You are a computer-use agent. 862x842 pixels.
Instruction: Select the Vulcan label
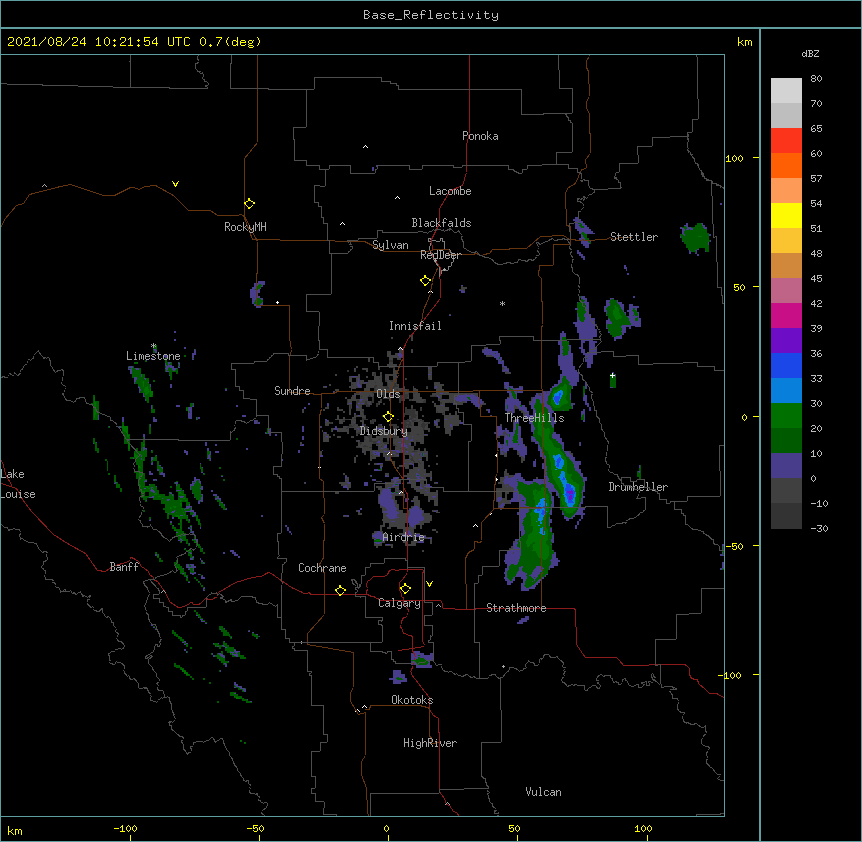point(543,792)
